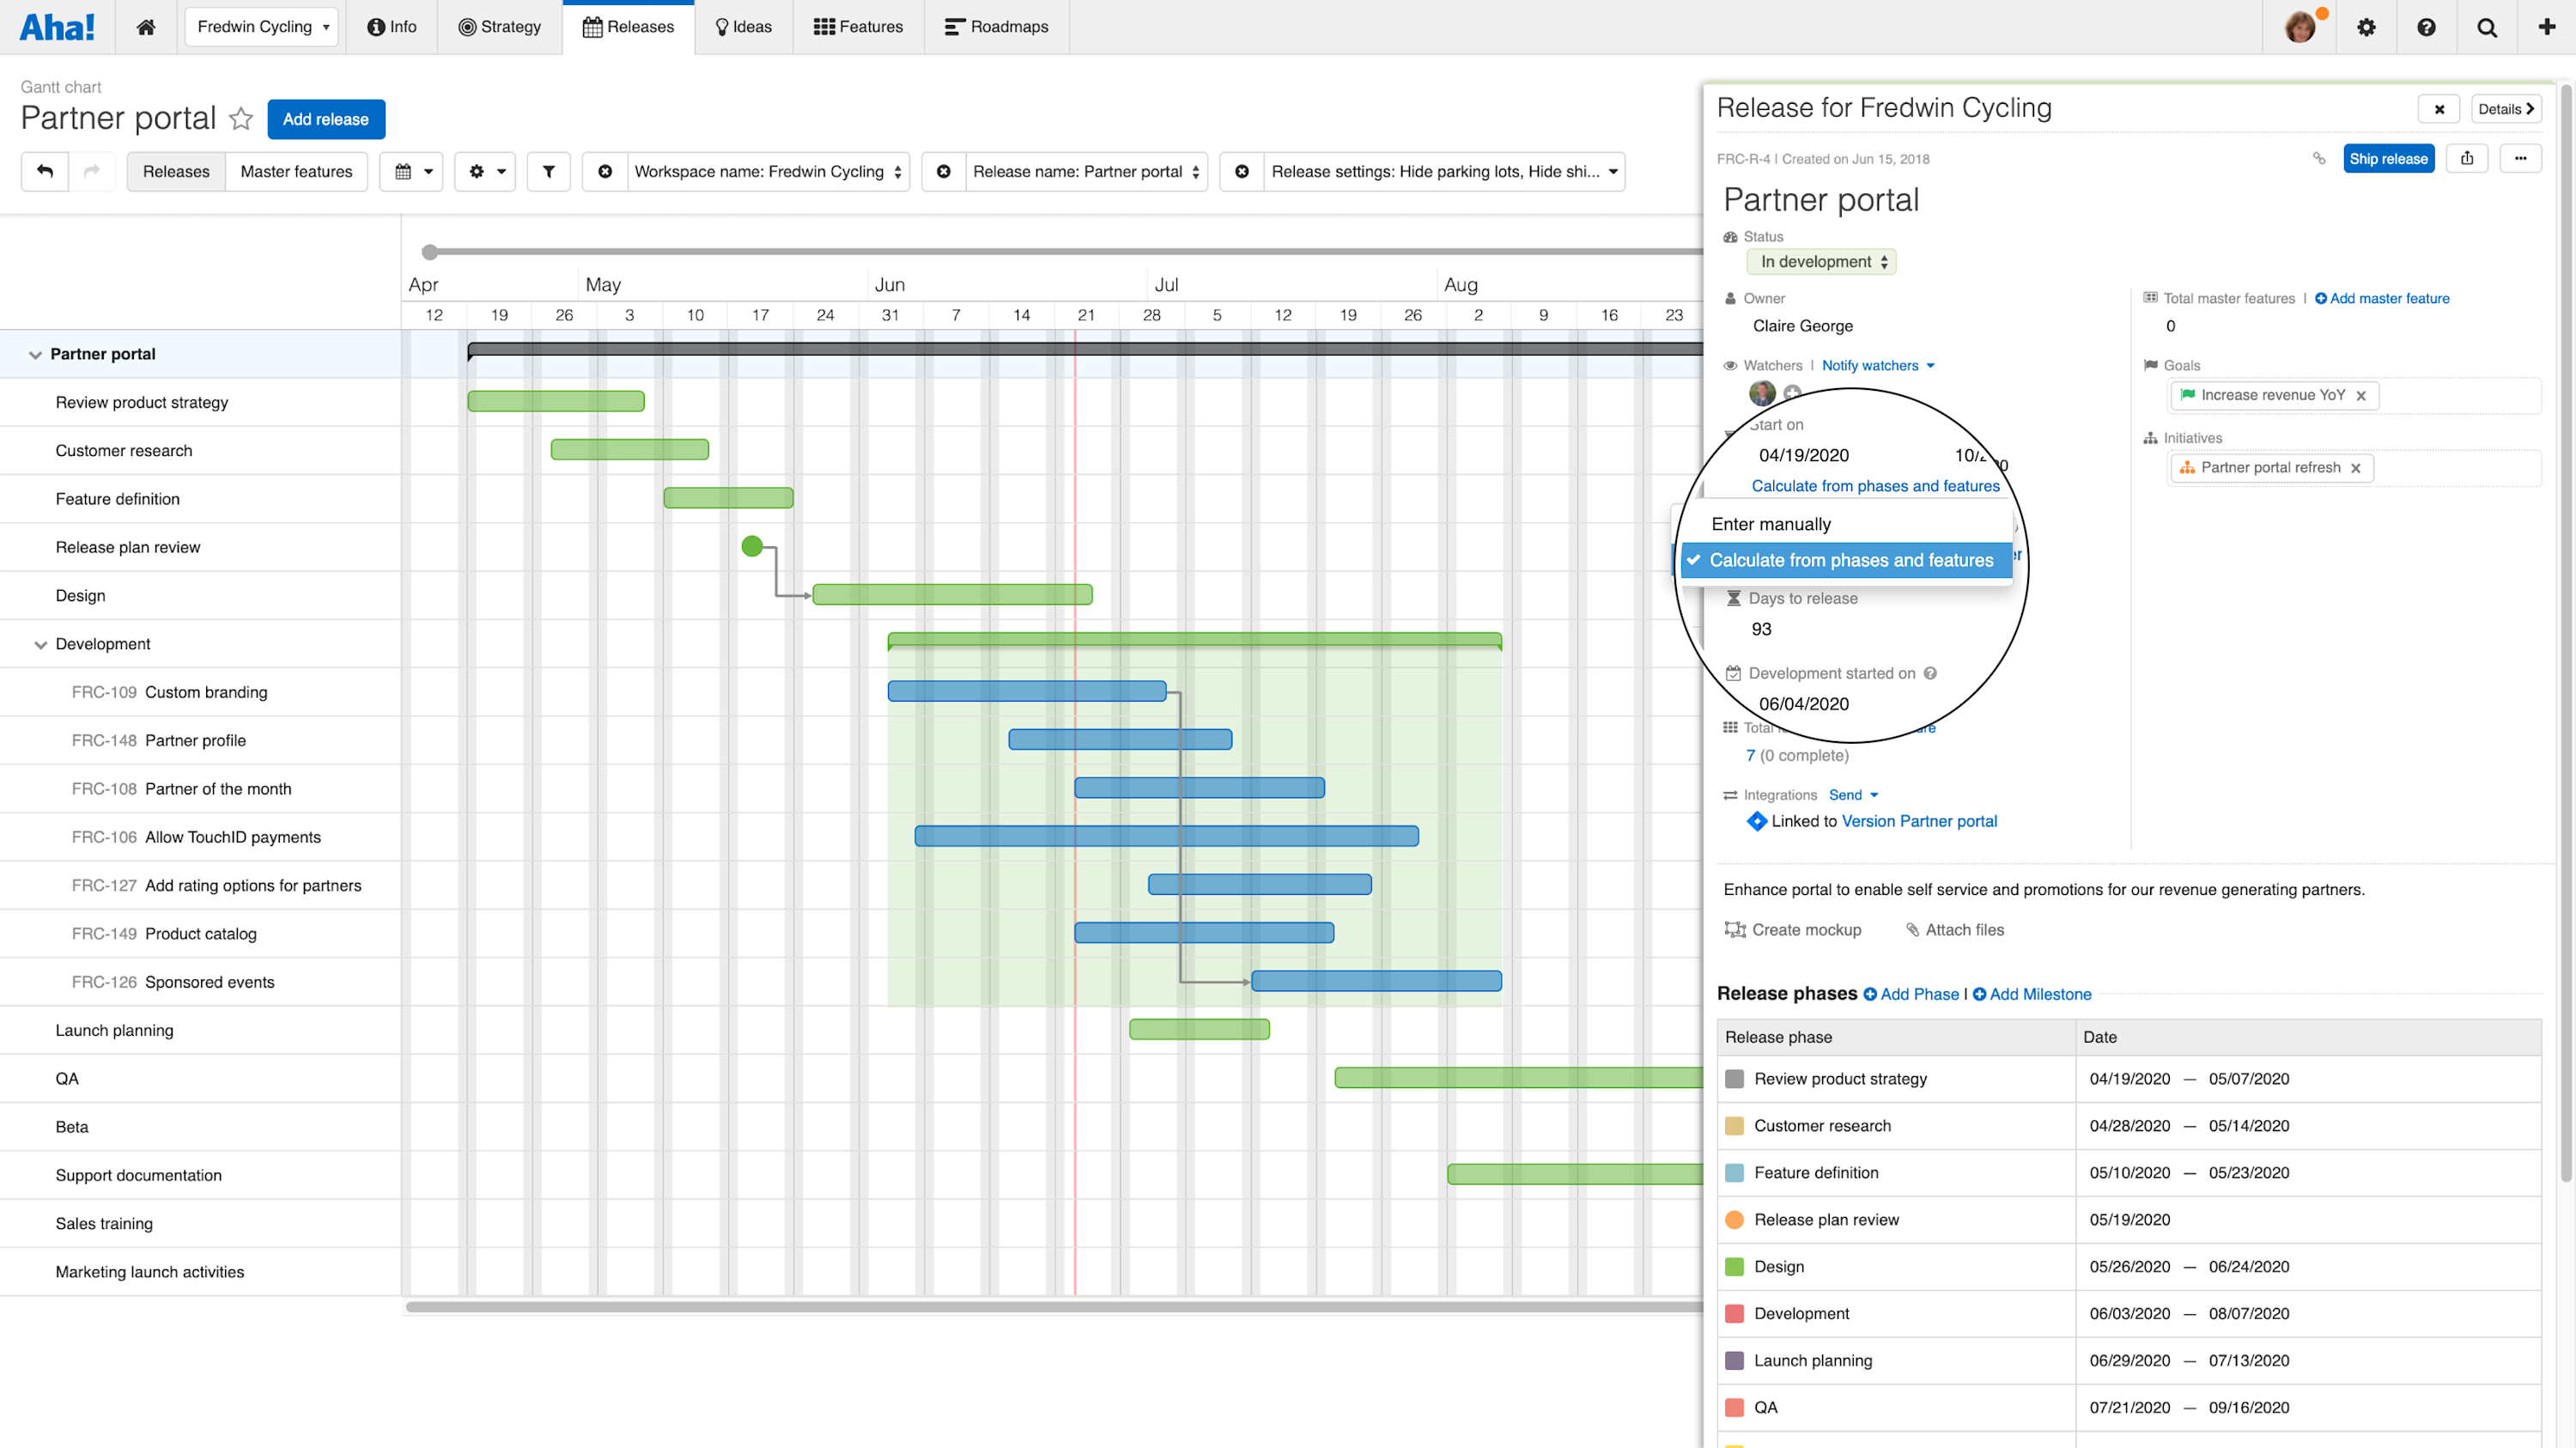
Task: Click the timeline zoom slider handle
Action: [x=432, y=251]
